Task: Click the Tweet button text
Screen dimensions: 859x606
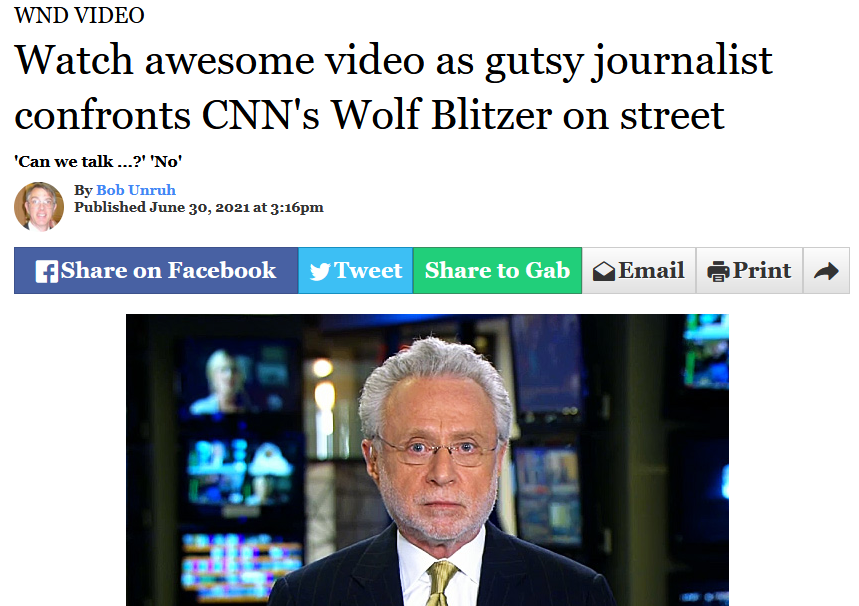Action: (368, 271)
